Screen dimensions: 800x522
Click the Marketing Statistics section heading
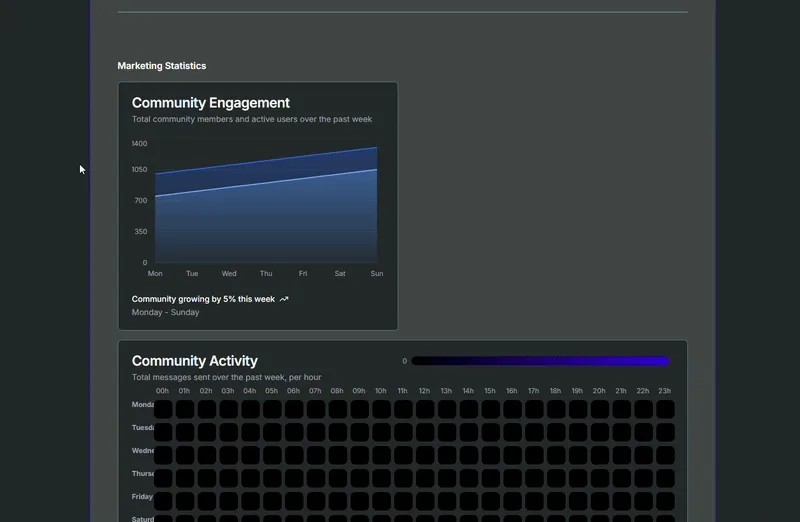[x=162, y=66]
